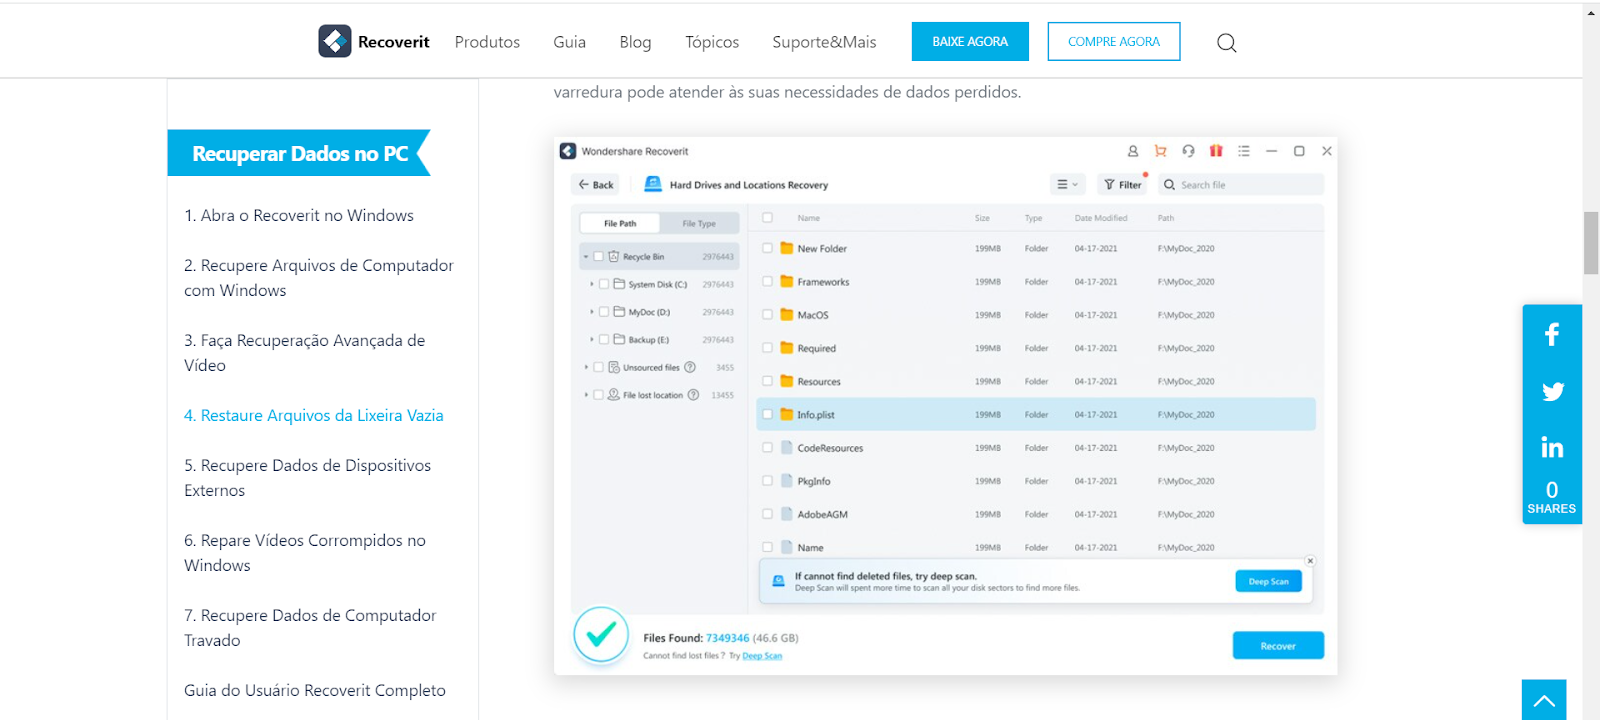Click the COMPRE AGORA button
The height and width of the screenshot is (720, 1600).
[1114, 41]
